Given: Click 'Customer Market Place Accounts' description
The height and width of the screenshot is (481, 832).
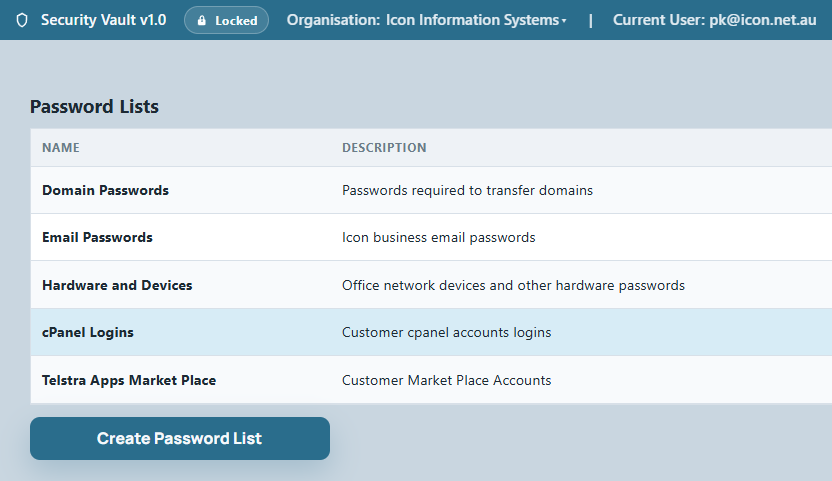Looking at the screenshot, I should click(447, 380).
